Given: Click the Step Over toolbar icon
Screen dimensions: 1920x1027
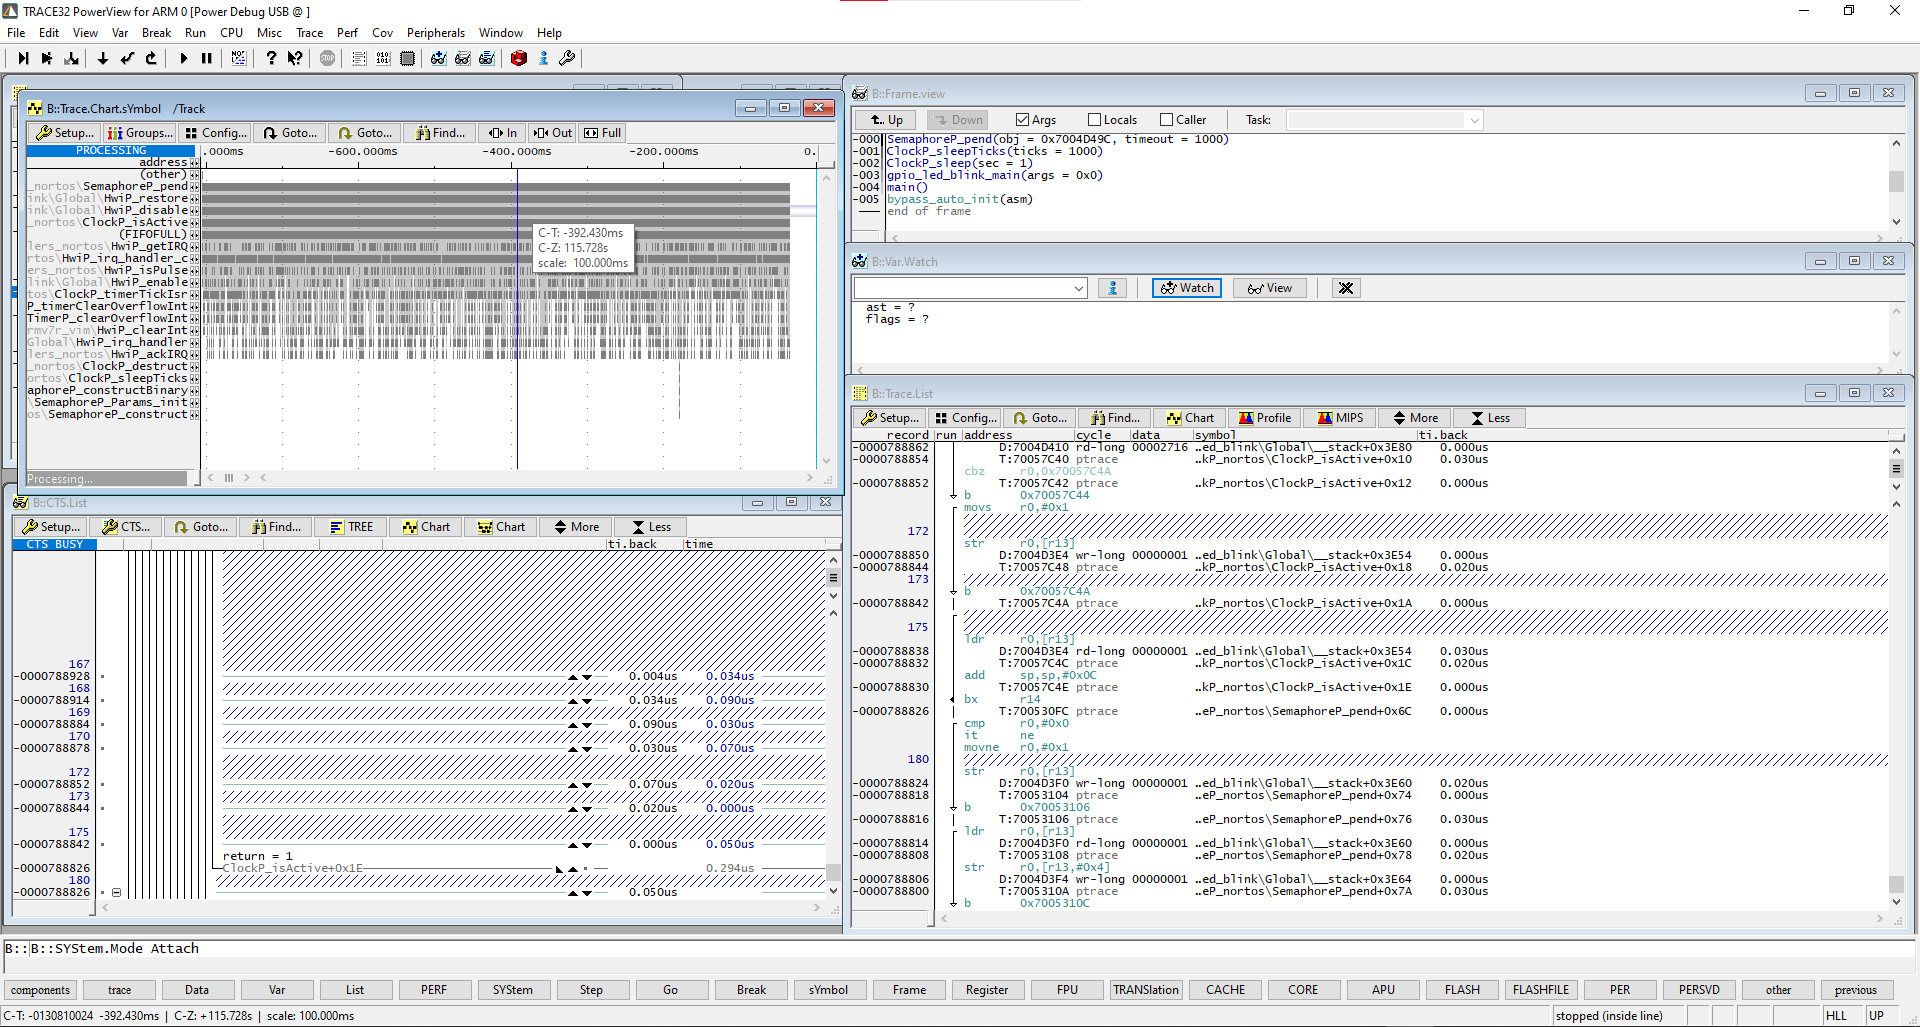Looking at the screenshot, I should pyautogui.click(x=47, y=58).
